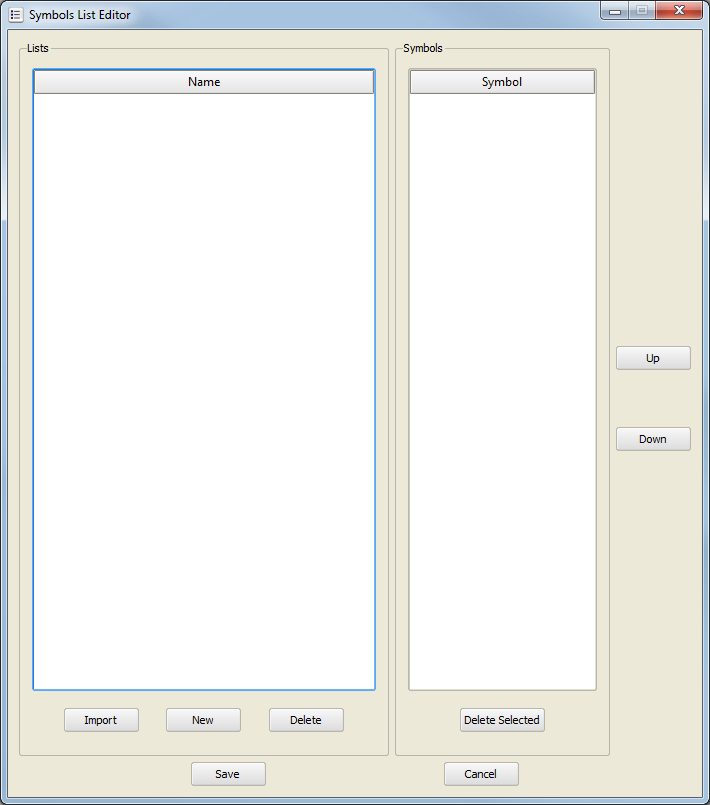Image resolution: width=710 pixels, height=805 pixels.
Task: Click inside the empty Lists table
Action: 204,390
